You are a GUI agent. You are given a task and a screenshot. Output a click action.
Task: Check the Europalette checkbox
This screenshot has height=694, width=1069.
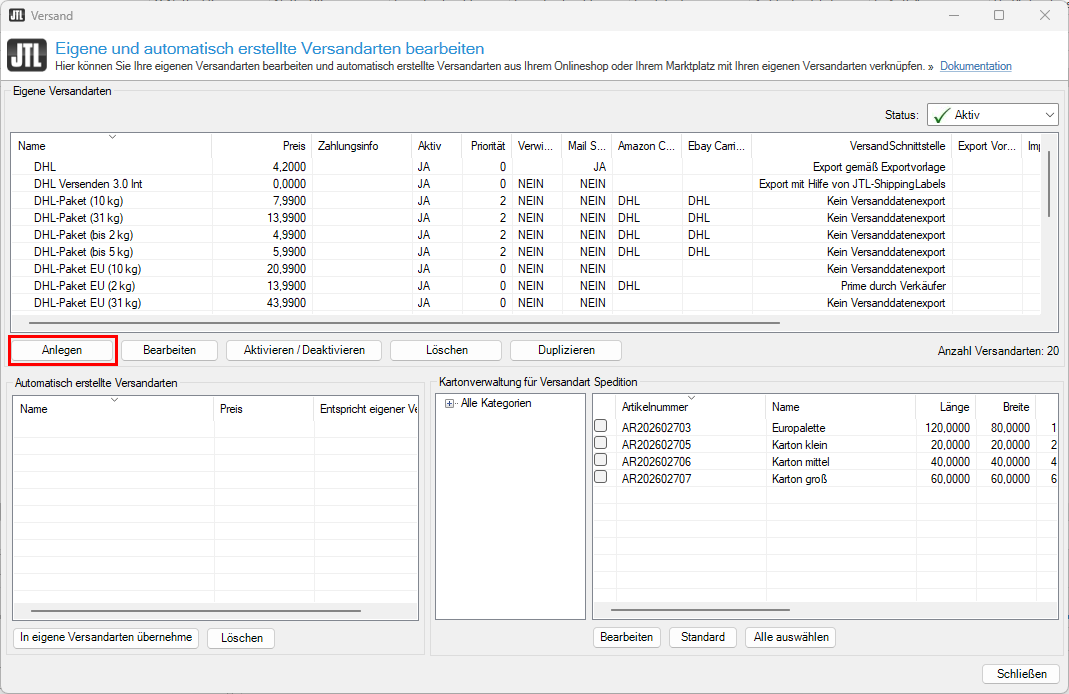click(601, 427)
